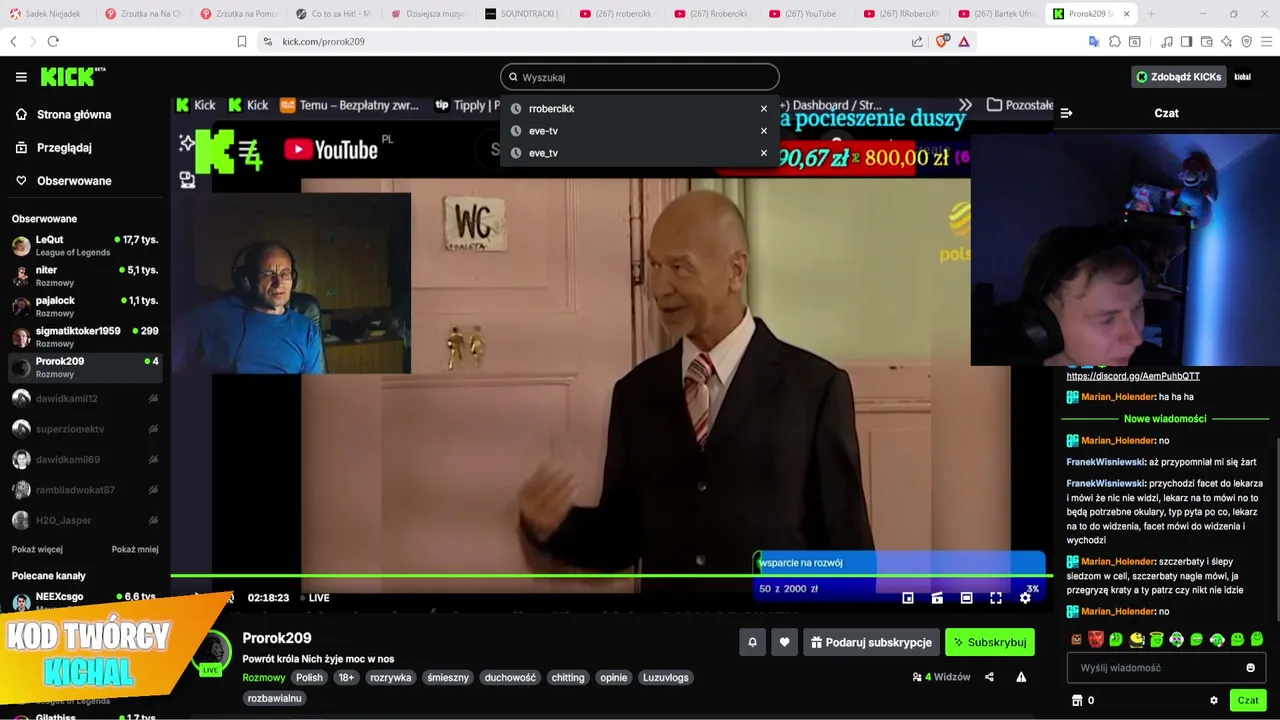Collapse the chat panel arrow icon
Screen dimensions: 1280x720
(1066, 113)
